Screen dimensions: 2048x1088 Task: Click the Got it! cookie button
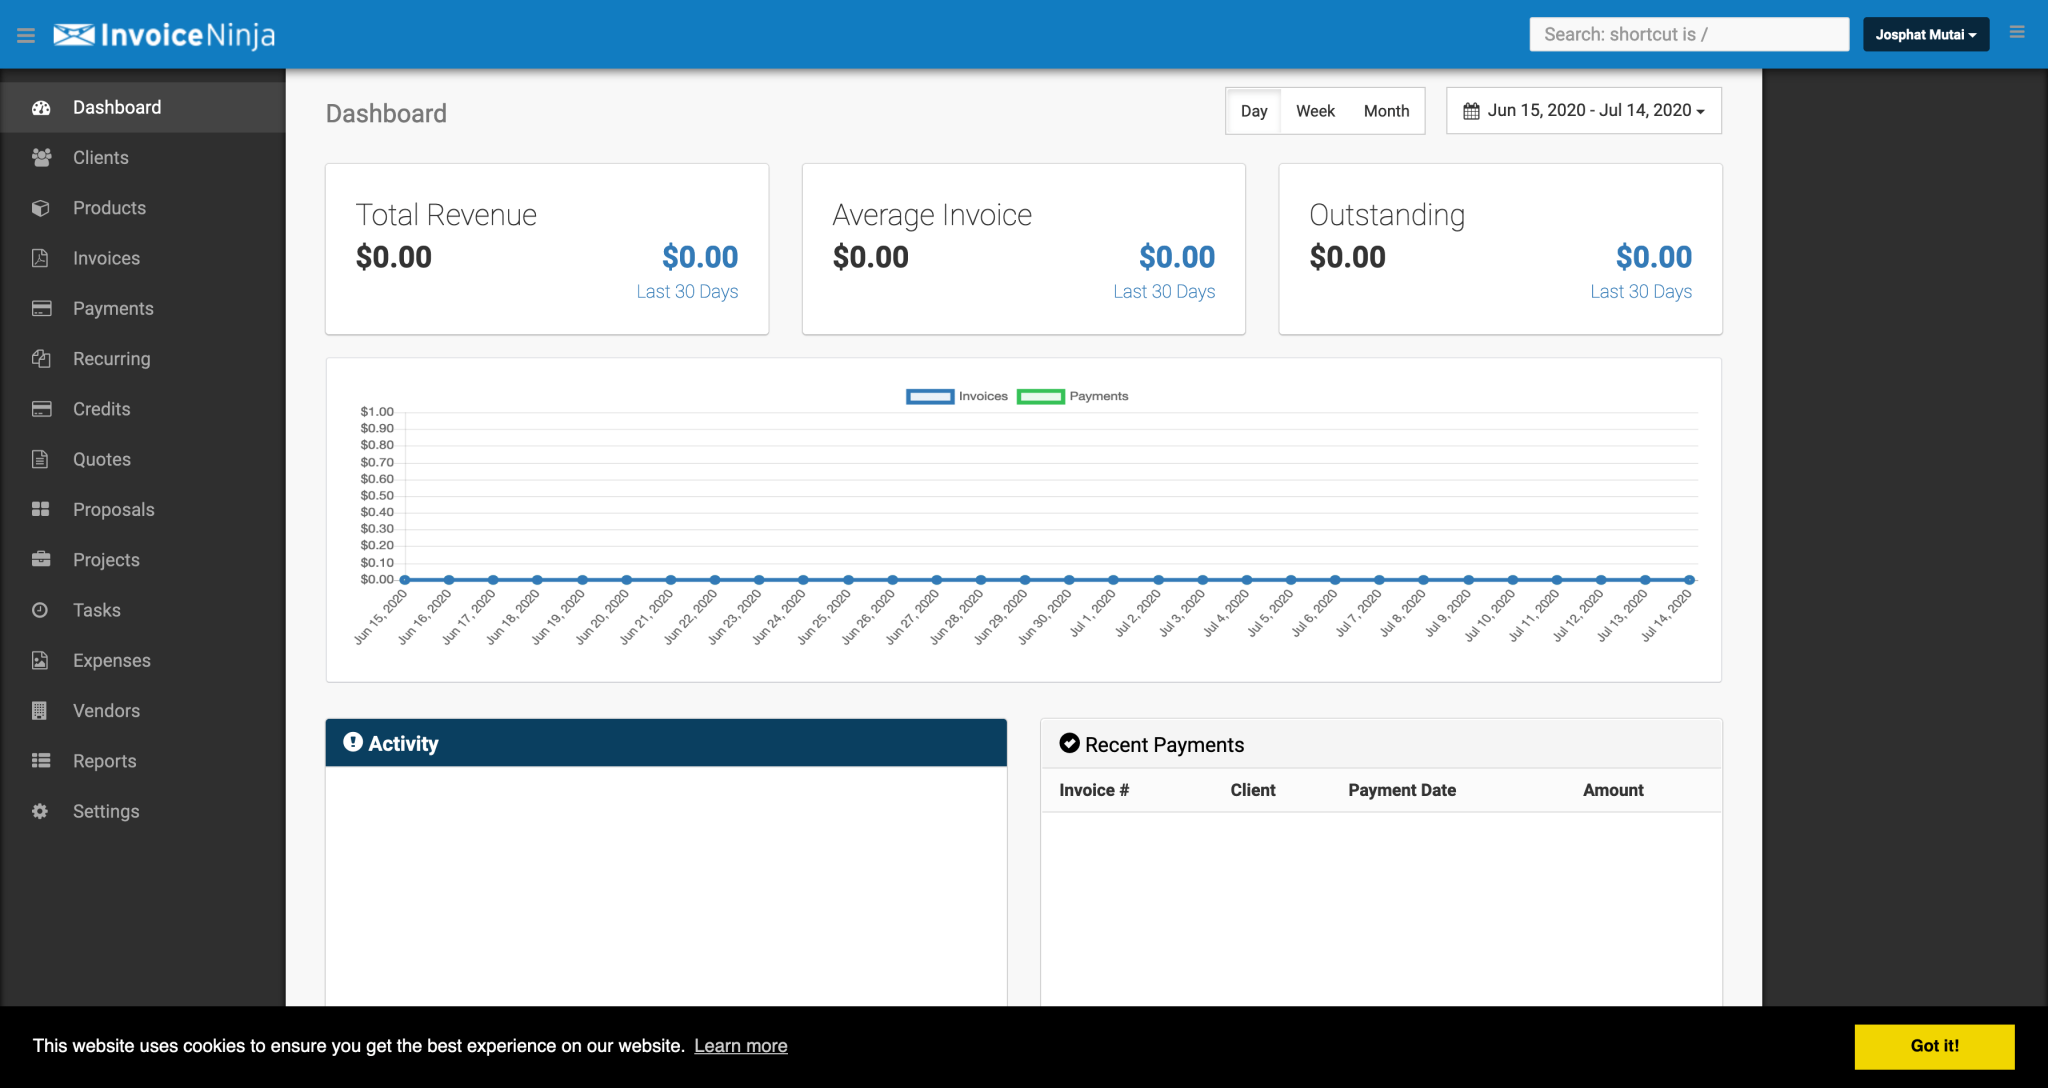coord(1933,1046)
